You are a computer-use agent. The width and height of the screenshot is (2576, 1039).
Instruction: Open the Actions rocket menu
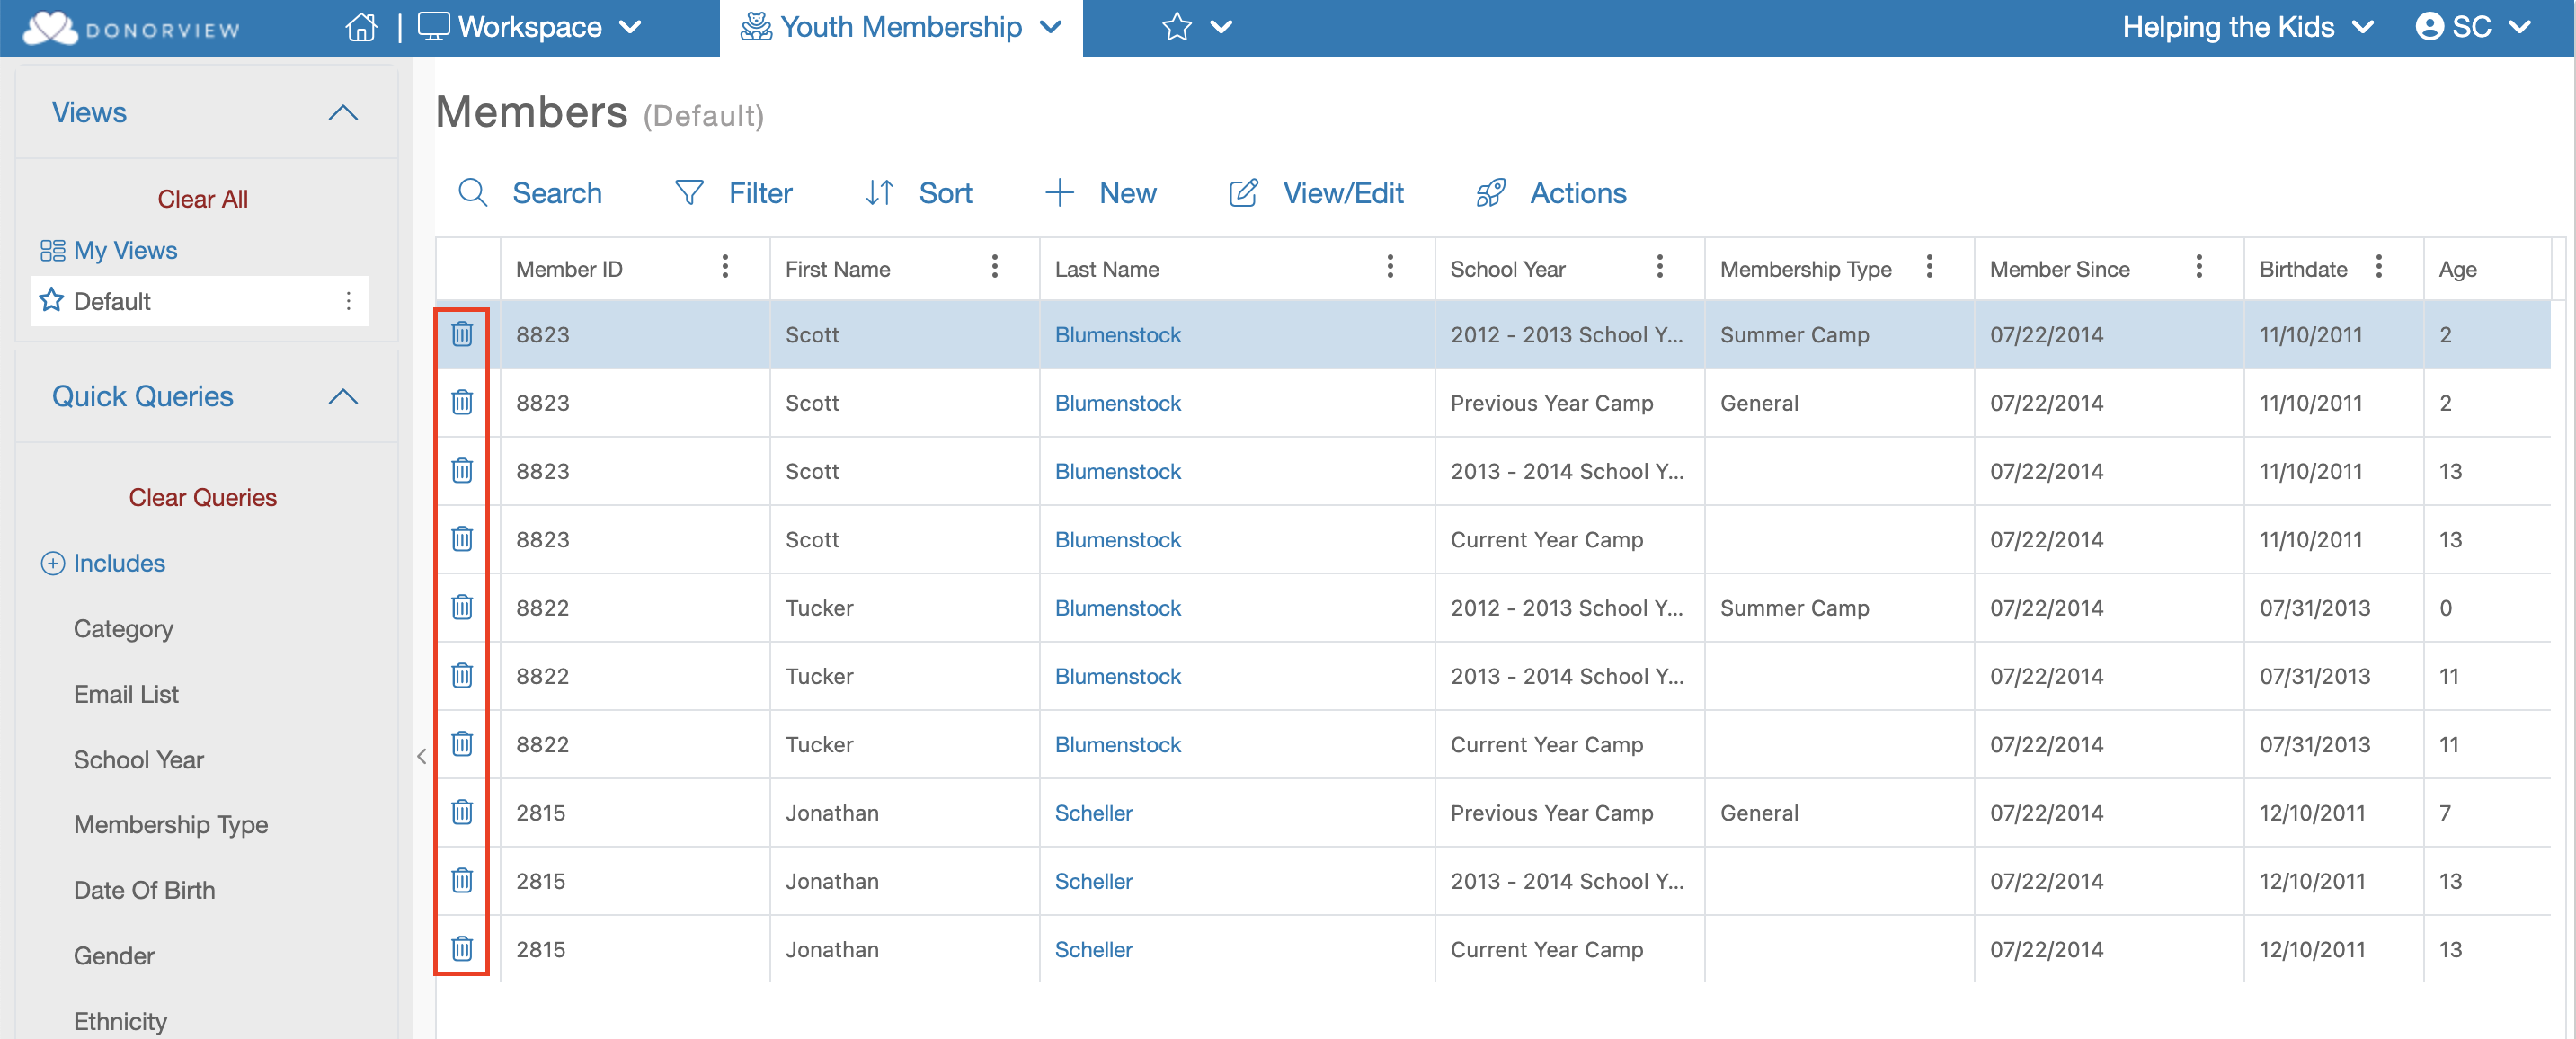(x=1490, y=192)
